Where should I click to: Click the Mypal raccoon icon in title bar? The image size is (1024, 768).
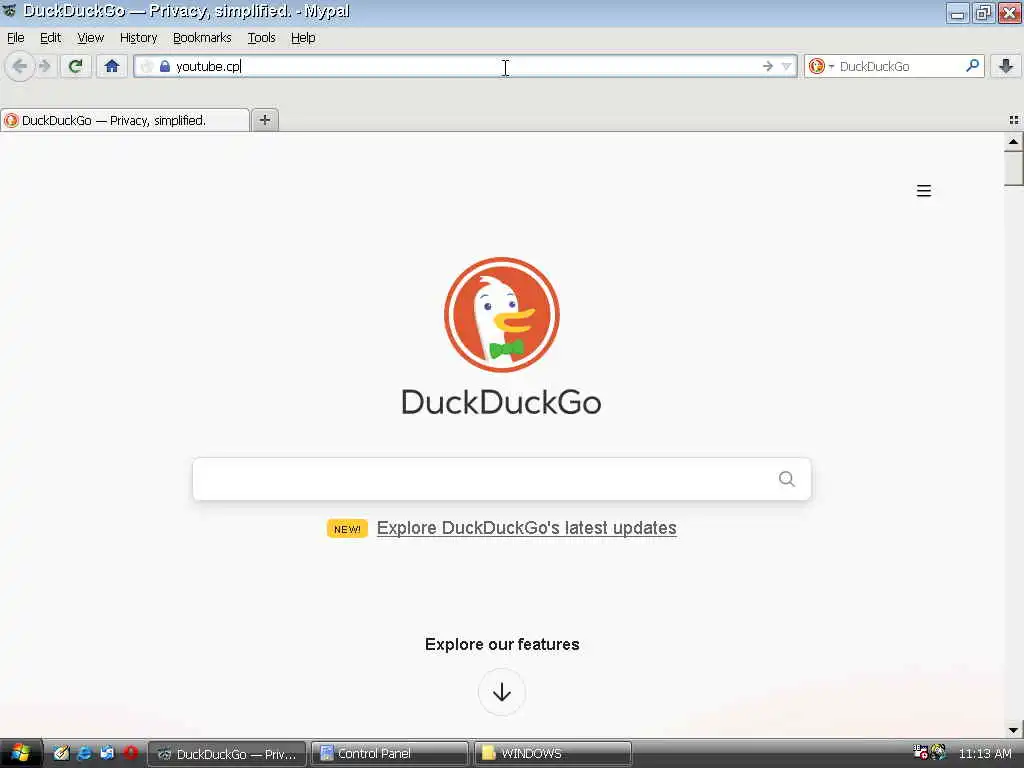10,11
